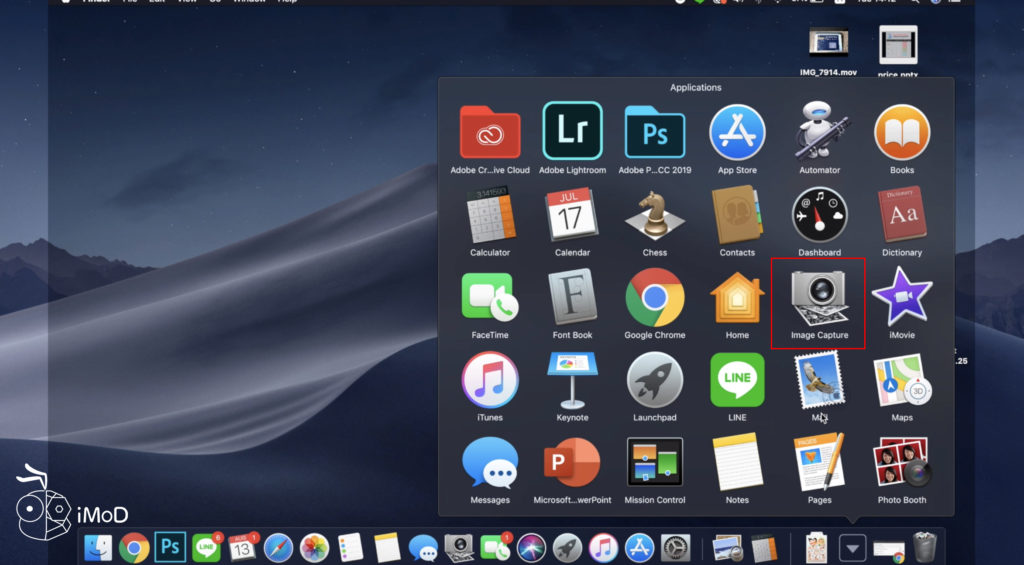This screenshot has width=1024, height=565.
Task: Open Preview in the Dock
Action: (726, 547)
